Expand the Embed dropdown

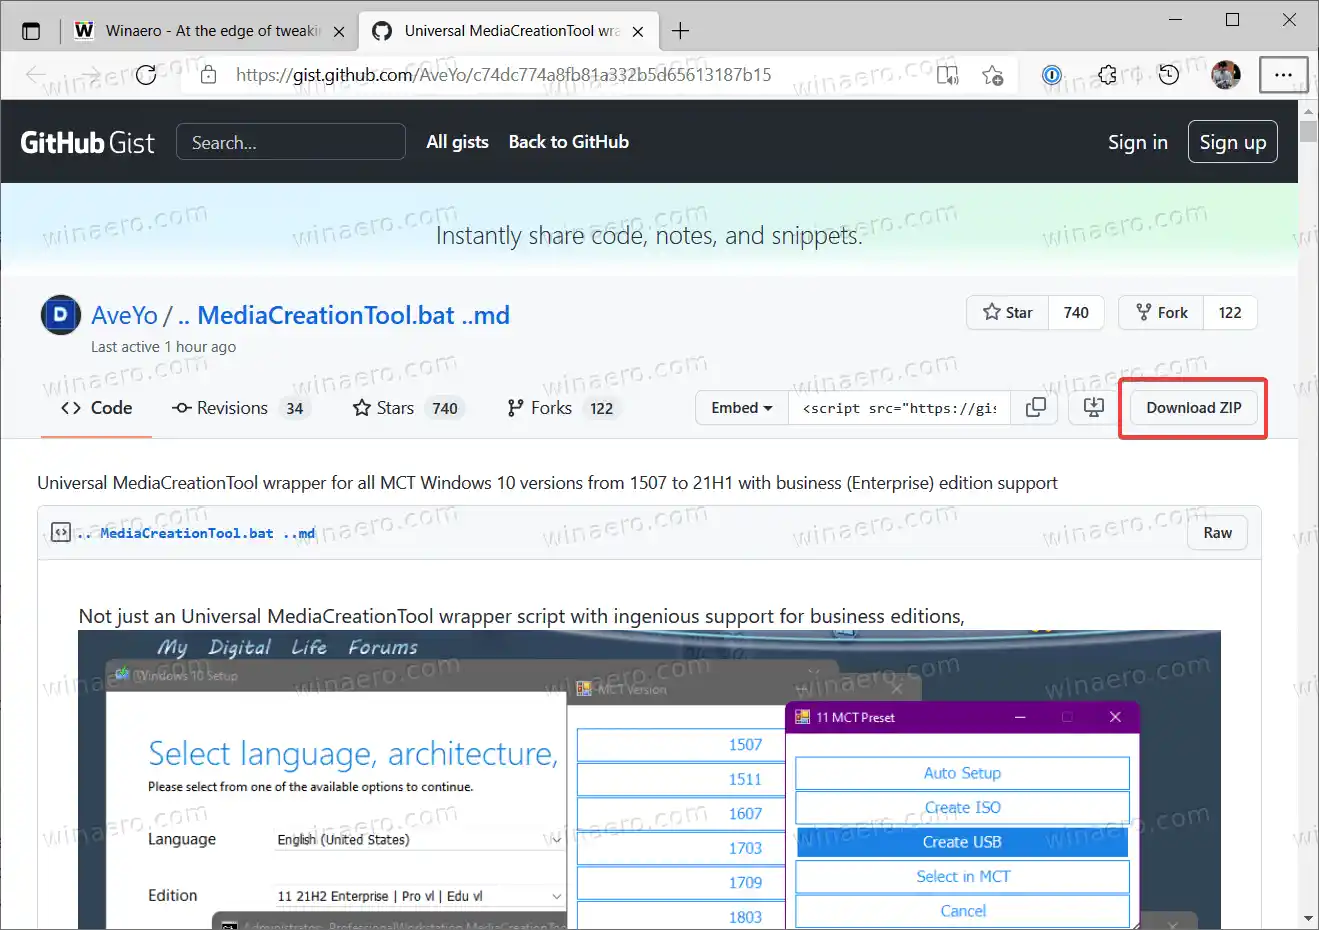click(x=742, y=408)
